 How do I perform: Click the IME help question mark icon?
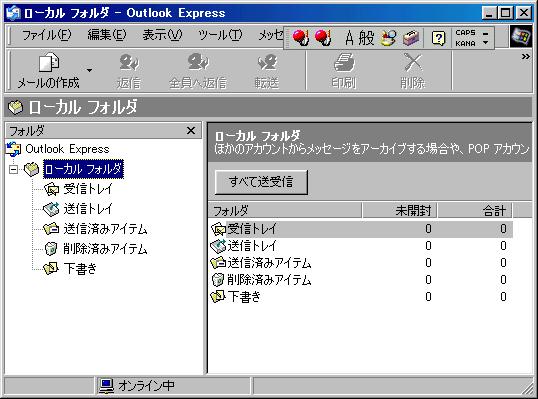438,38
